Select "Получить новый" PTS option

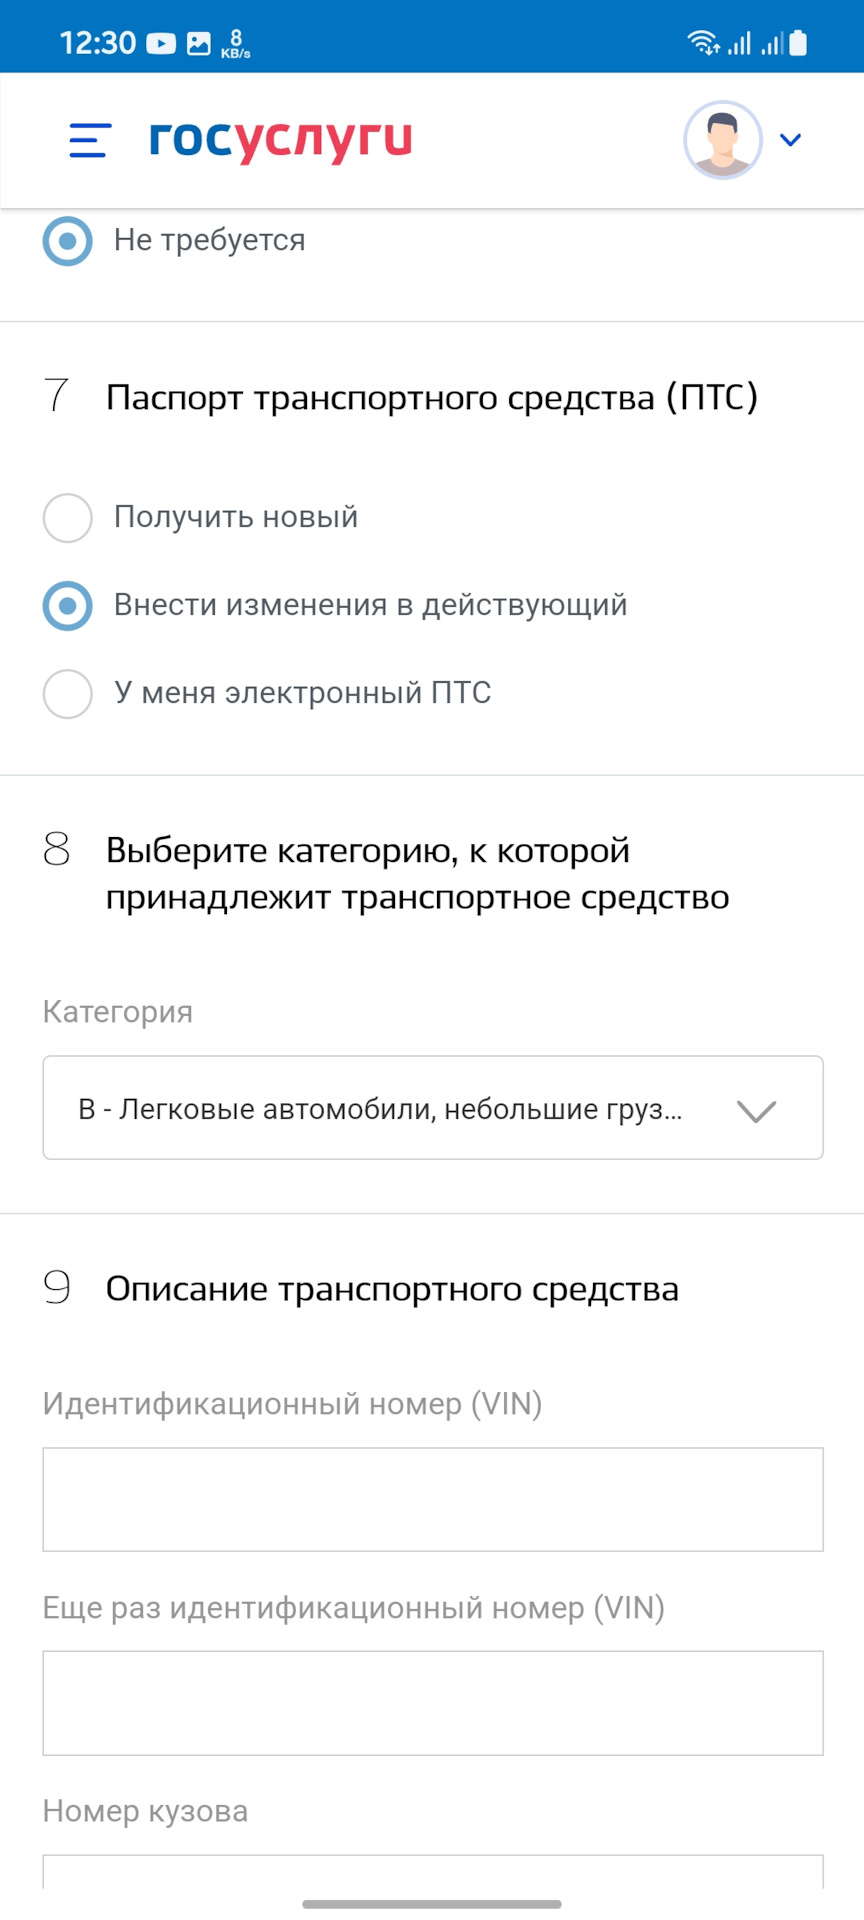68,518
